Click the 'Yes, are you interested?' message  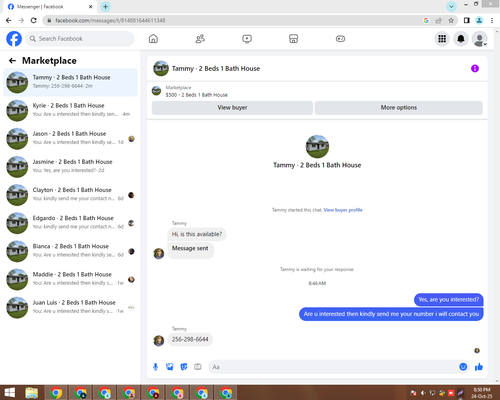[x=449, y=300]
